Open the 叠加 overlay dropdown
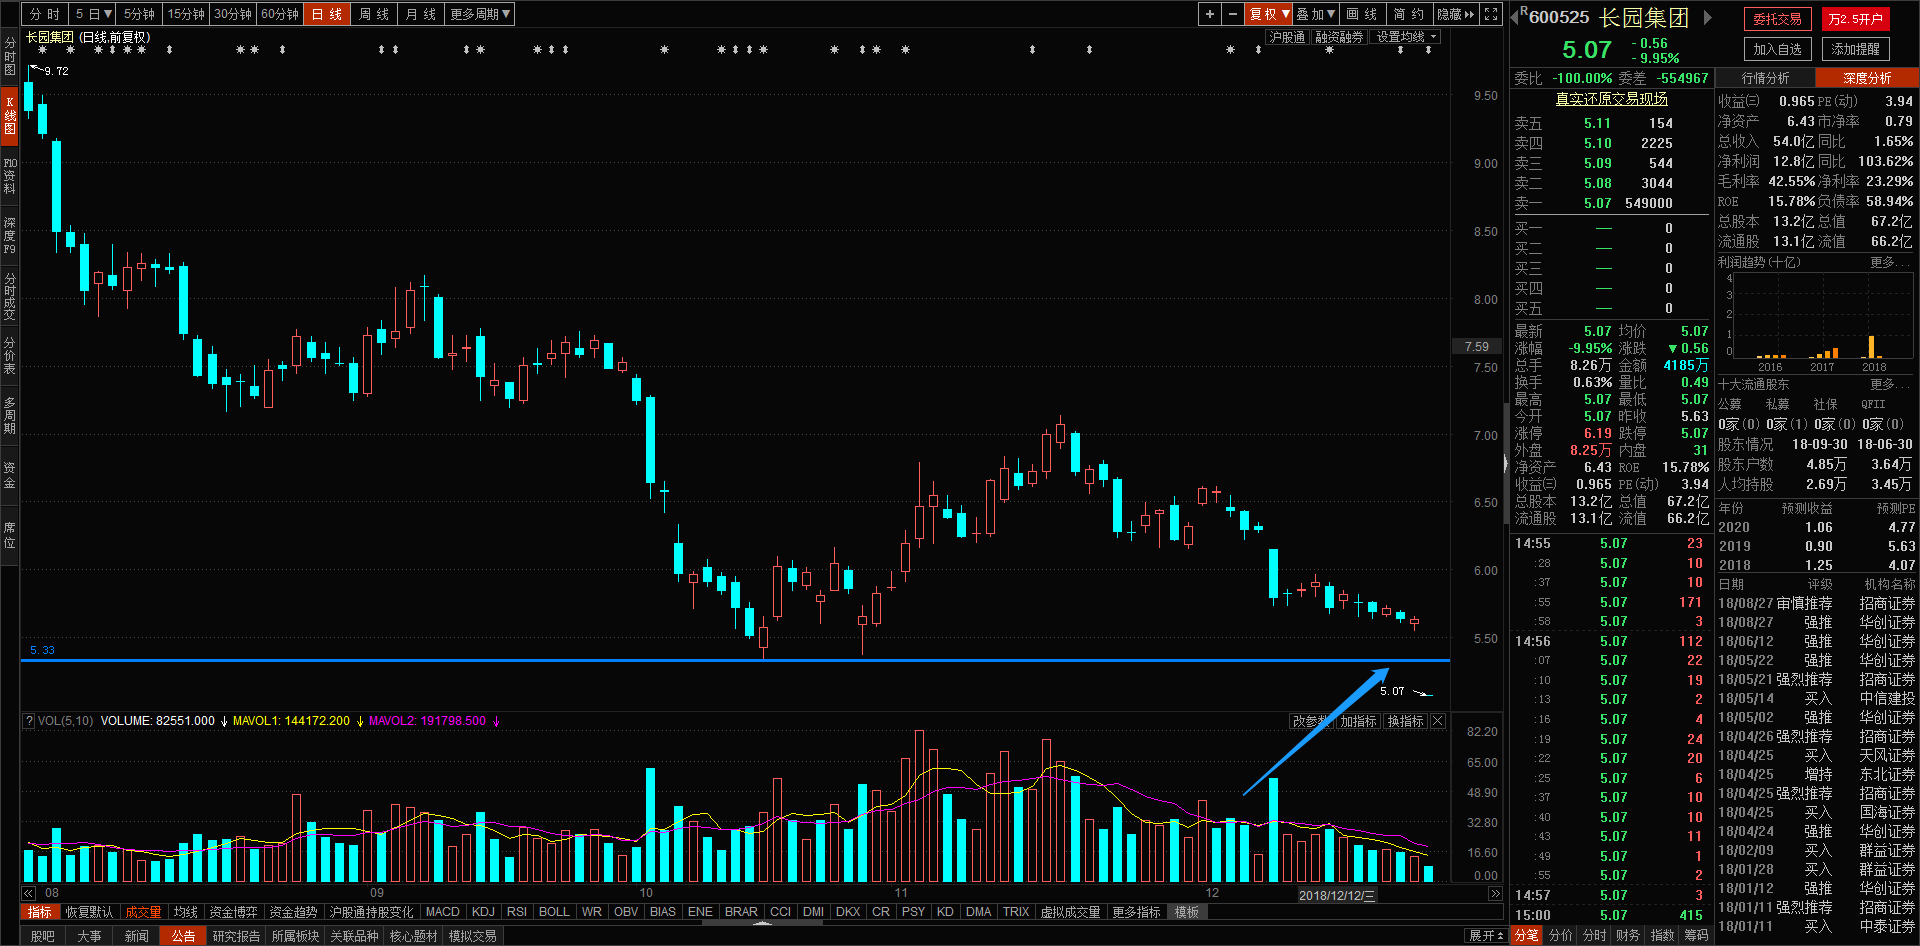Screen dimensions: 1920x946 pos(1316,14)
